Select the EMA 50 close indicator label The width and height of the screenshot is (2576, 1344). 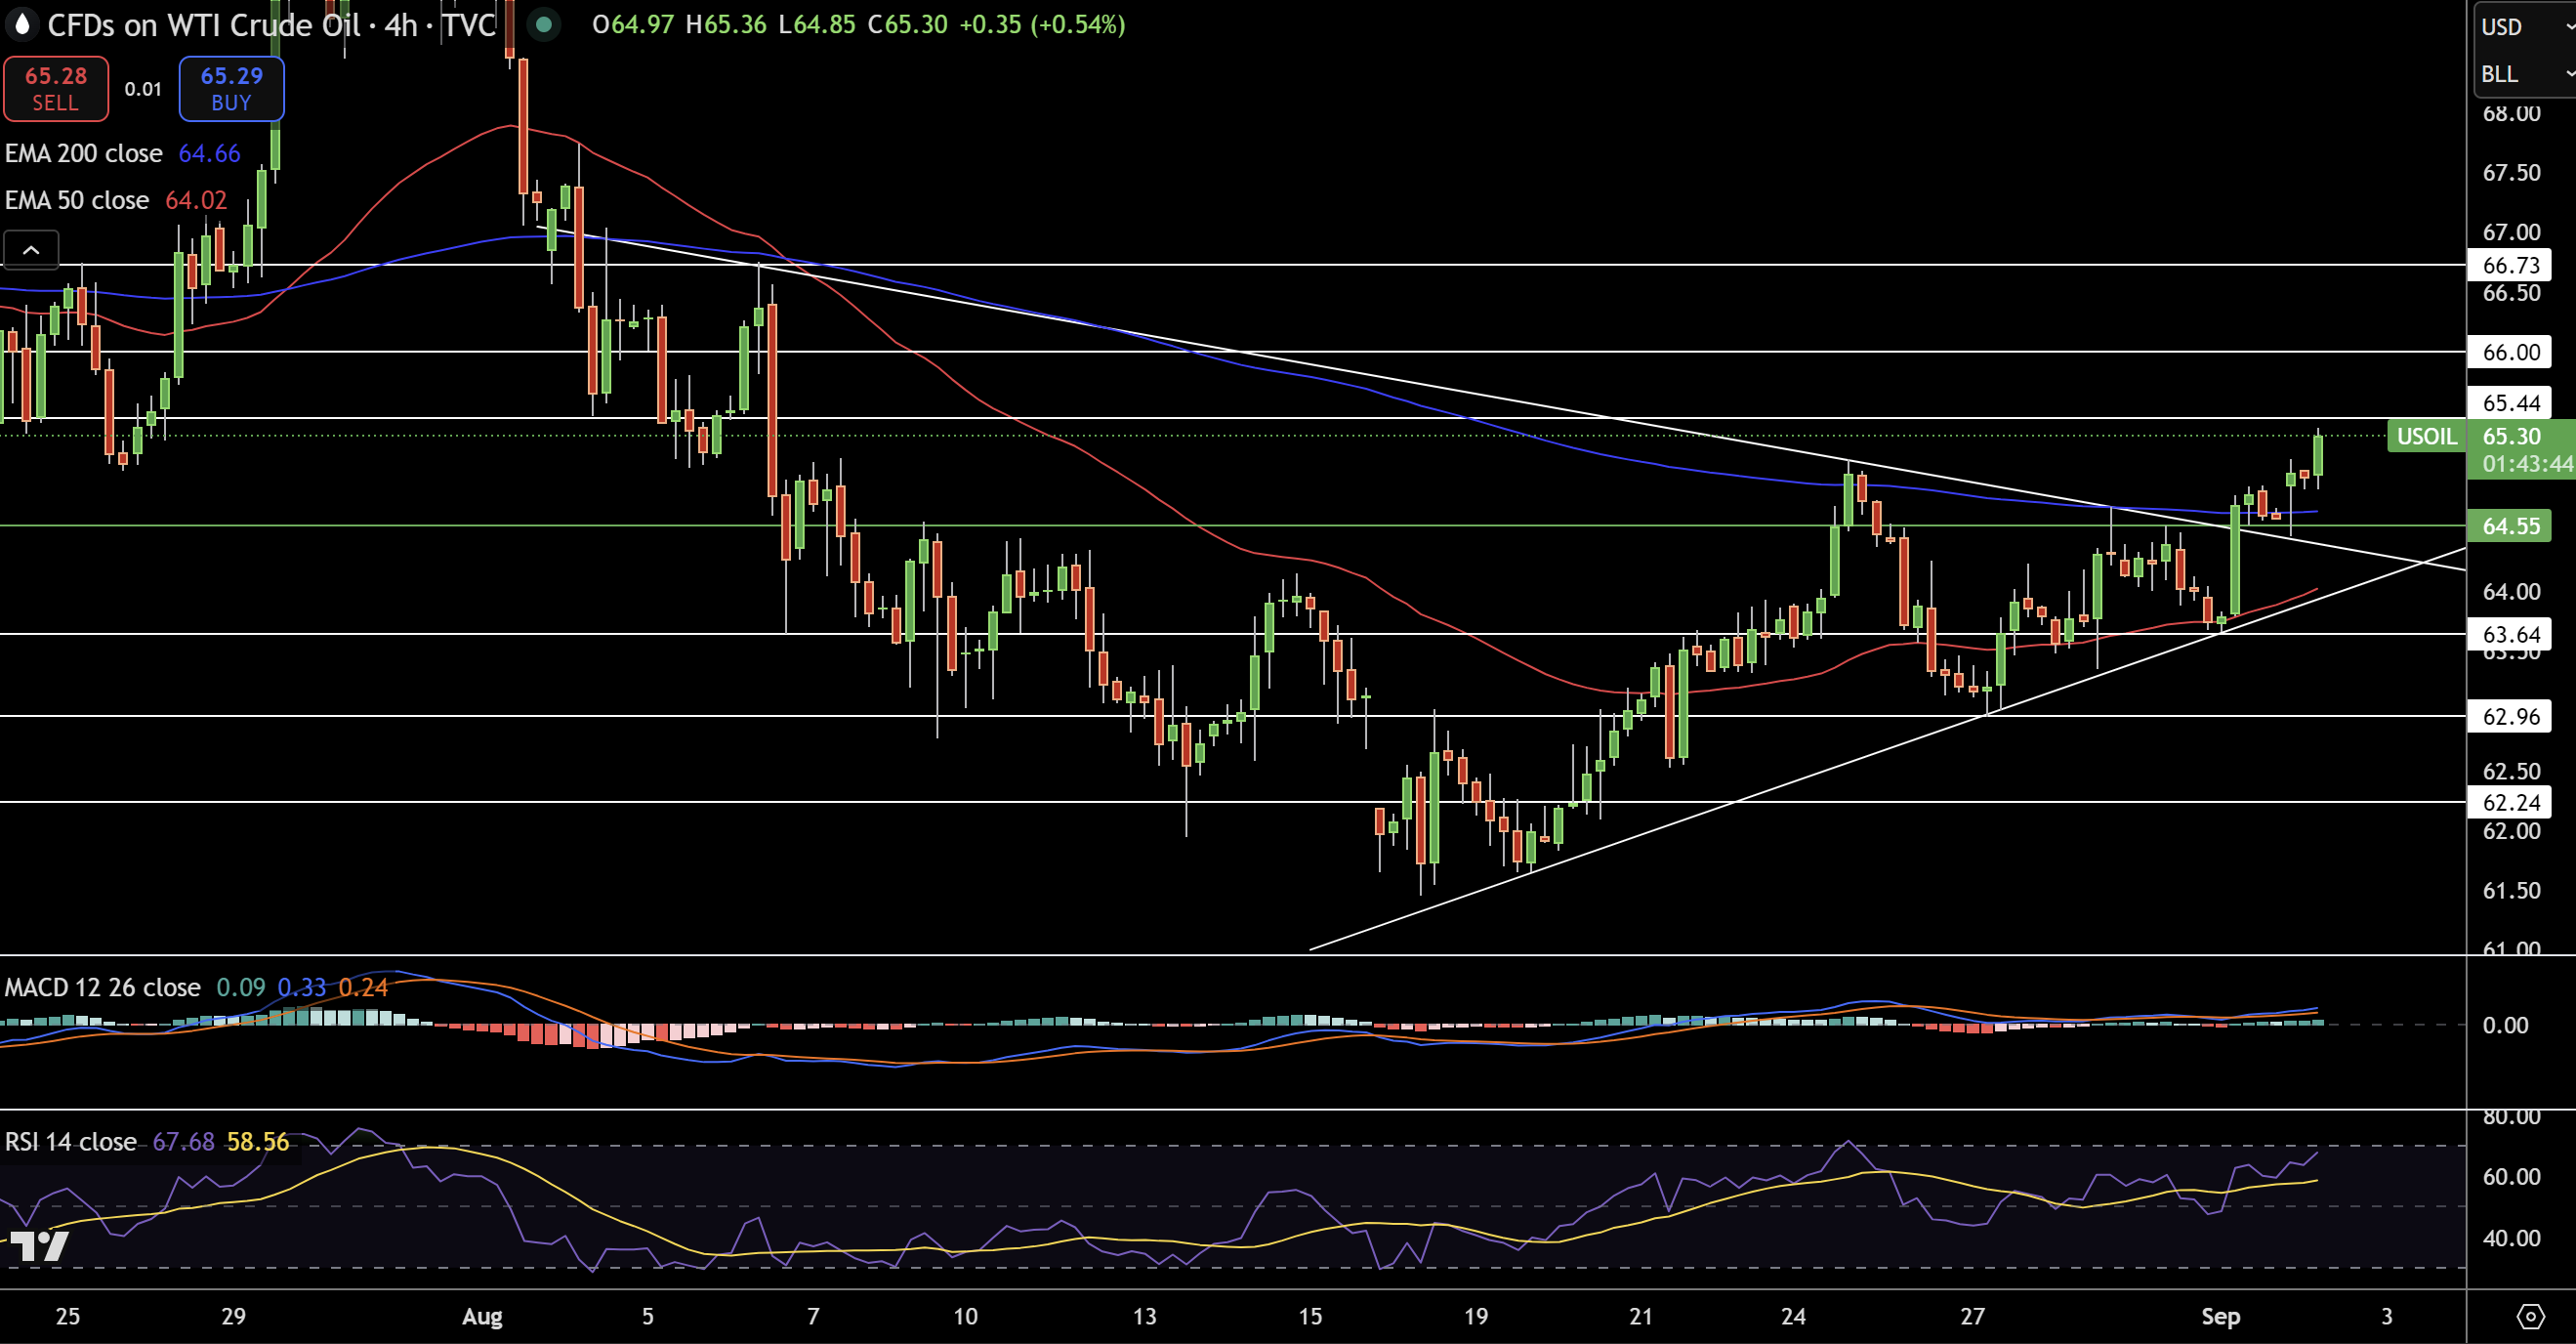point(77,200)
